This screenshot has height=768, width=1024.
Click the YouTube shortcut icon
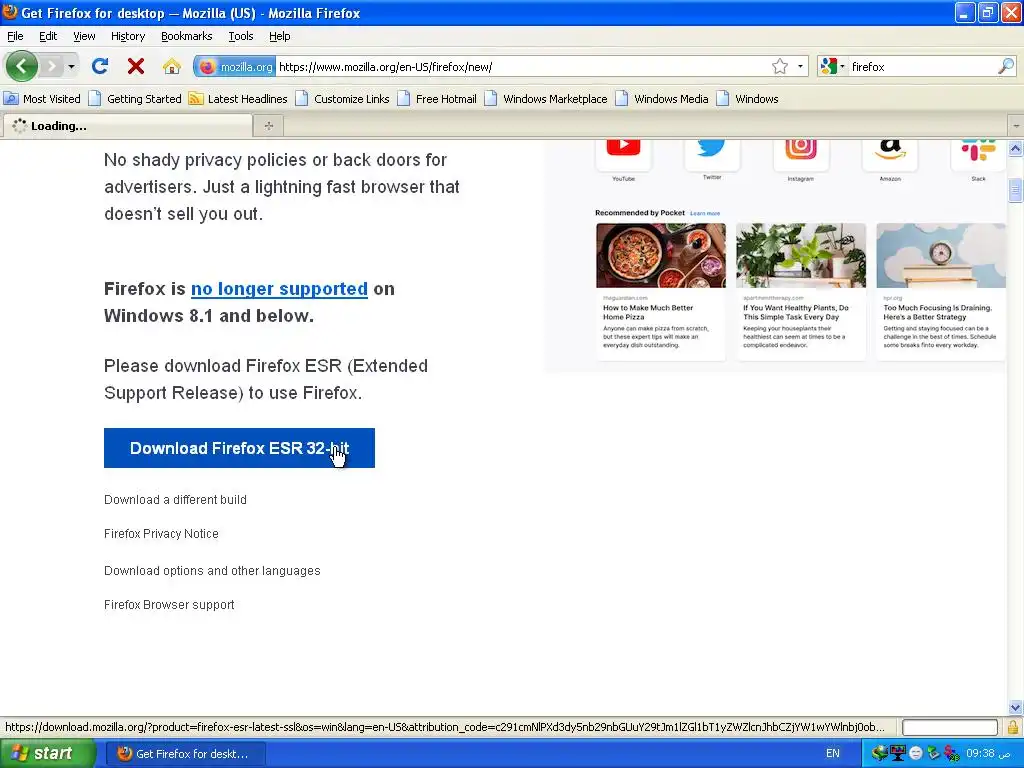tap(623, 153)
